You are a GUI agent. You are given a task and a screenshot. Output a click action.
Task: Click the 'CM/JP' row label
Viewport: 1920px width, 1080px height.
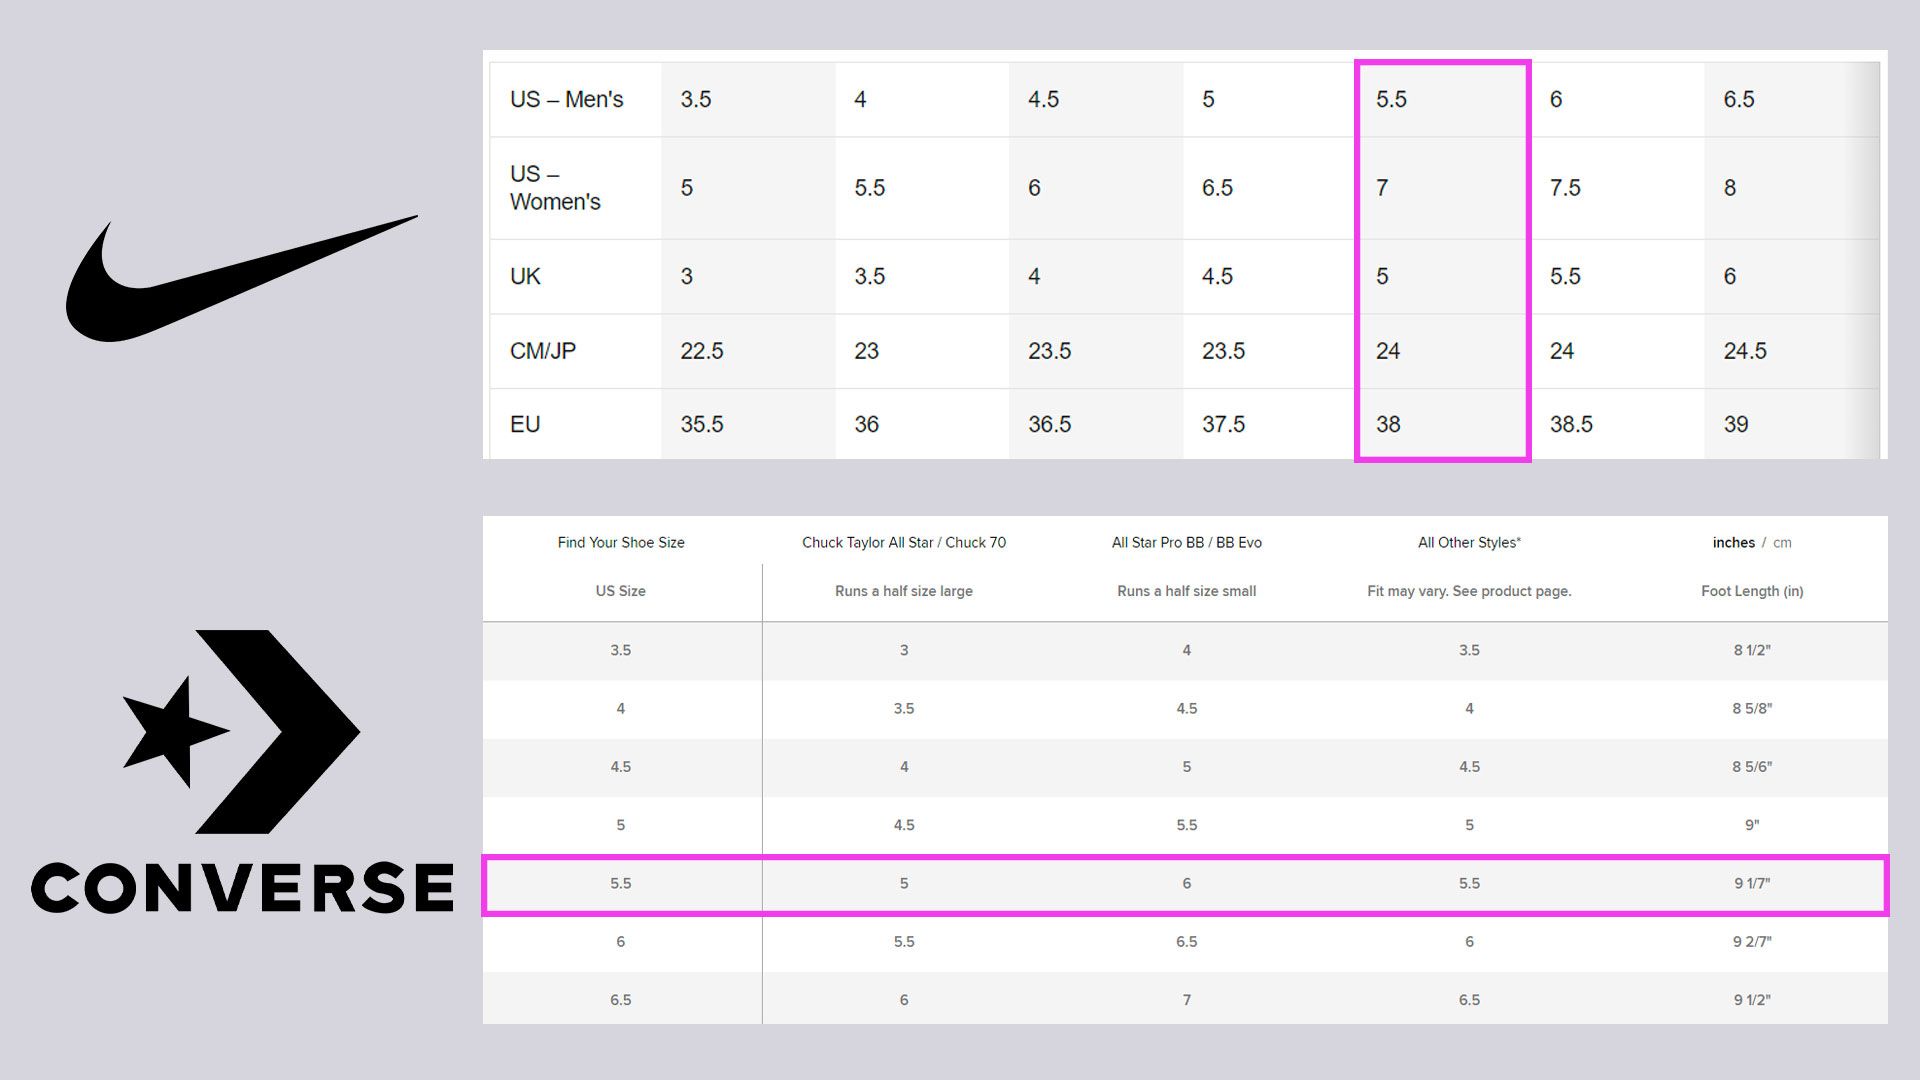point(543,351)
